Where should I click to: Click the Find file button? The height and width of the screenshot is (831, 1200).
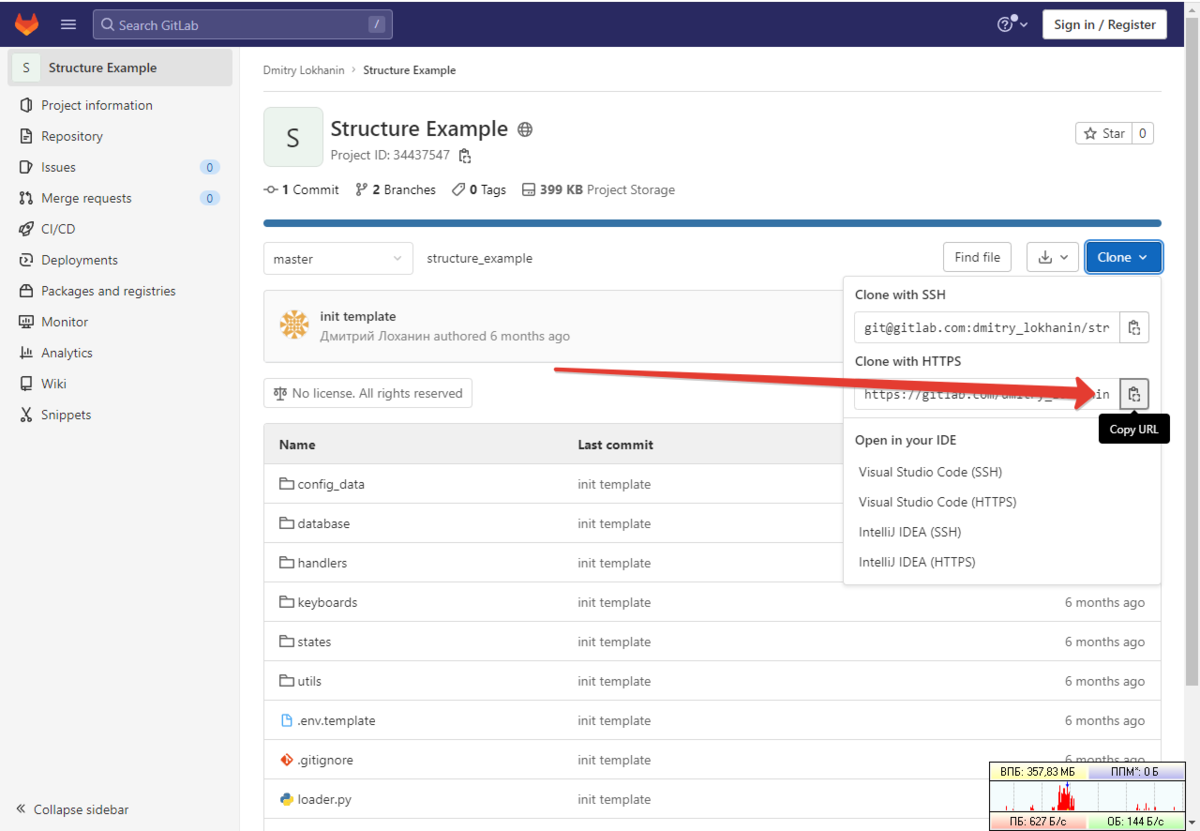click(977, 257)
